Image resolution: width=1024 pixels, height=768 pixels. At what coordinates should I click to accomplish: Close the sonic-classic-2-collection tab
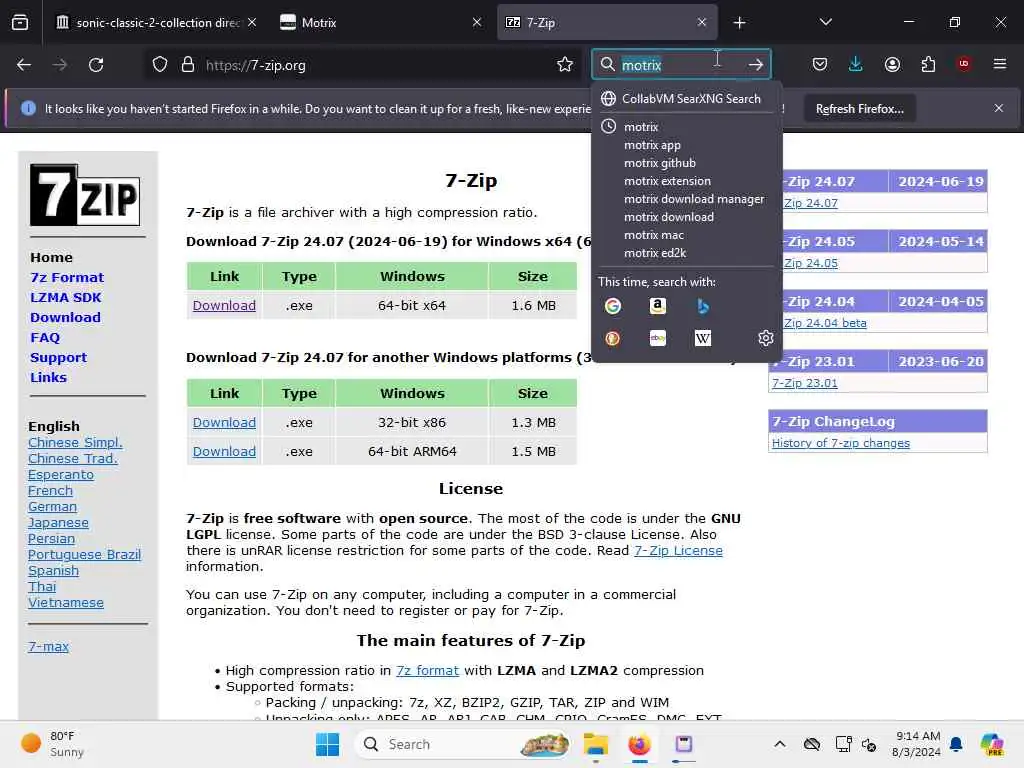(252, 23)
